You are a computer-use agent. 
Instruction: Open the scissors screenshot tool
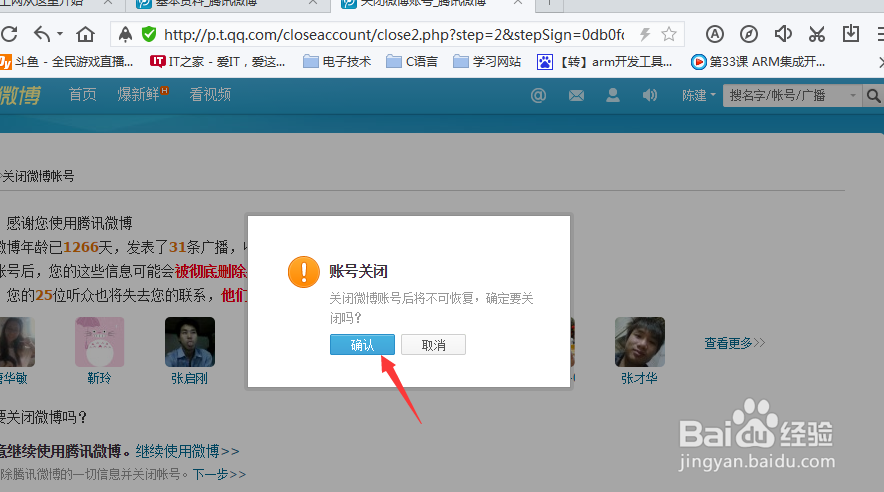[x=817, y=34]
